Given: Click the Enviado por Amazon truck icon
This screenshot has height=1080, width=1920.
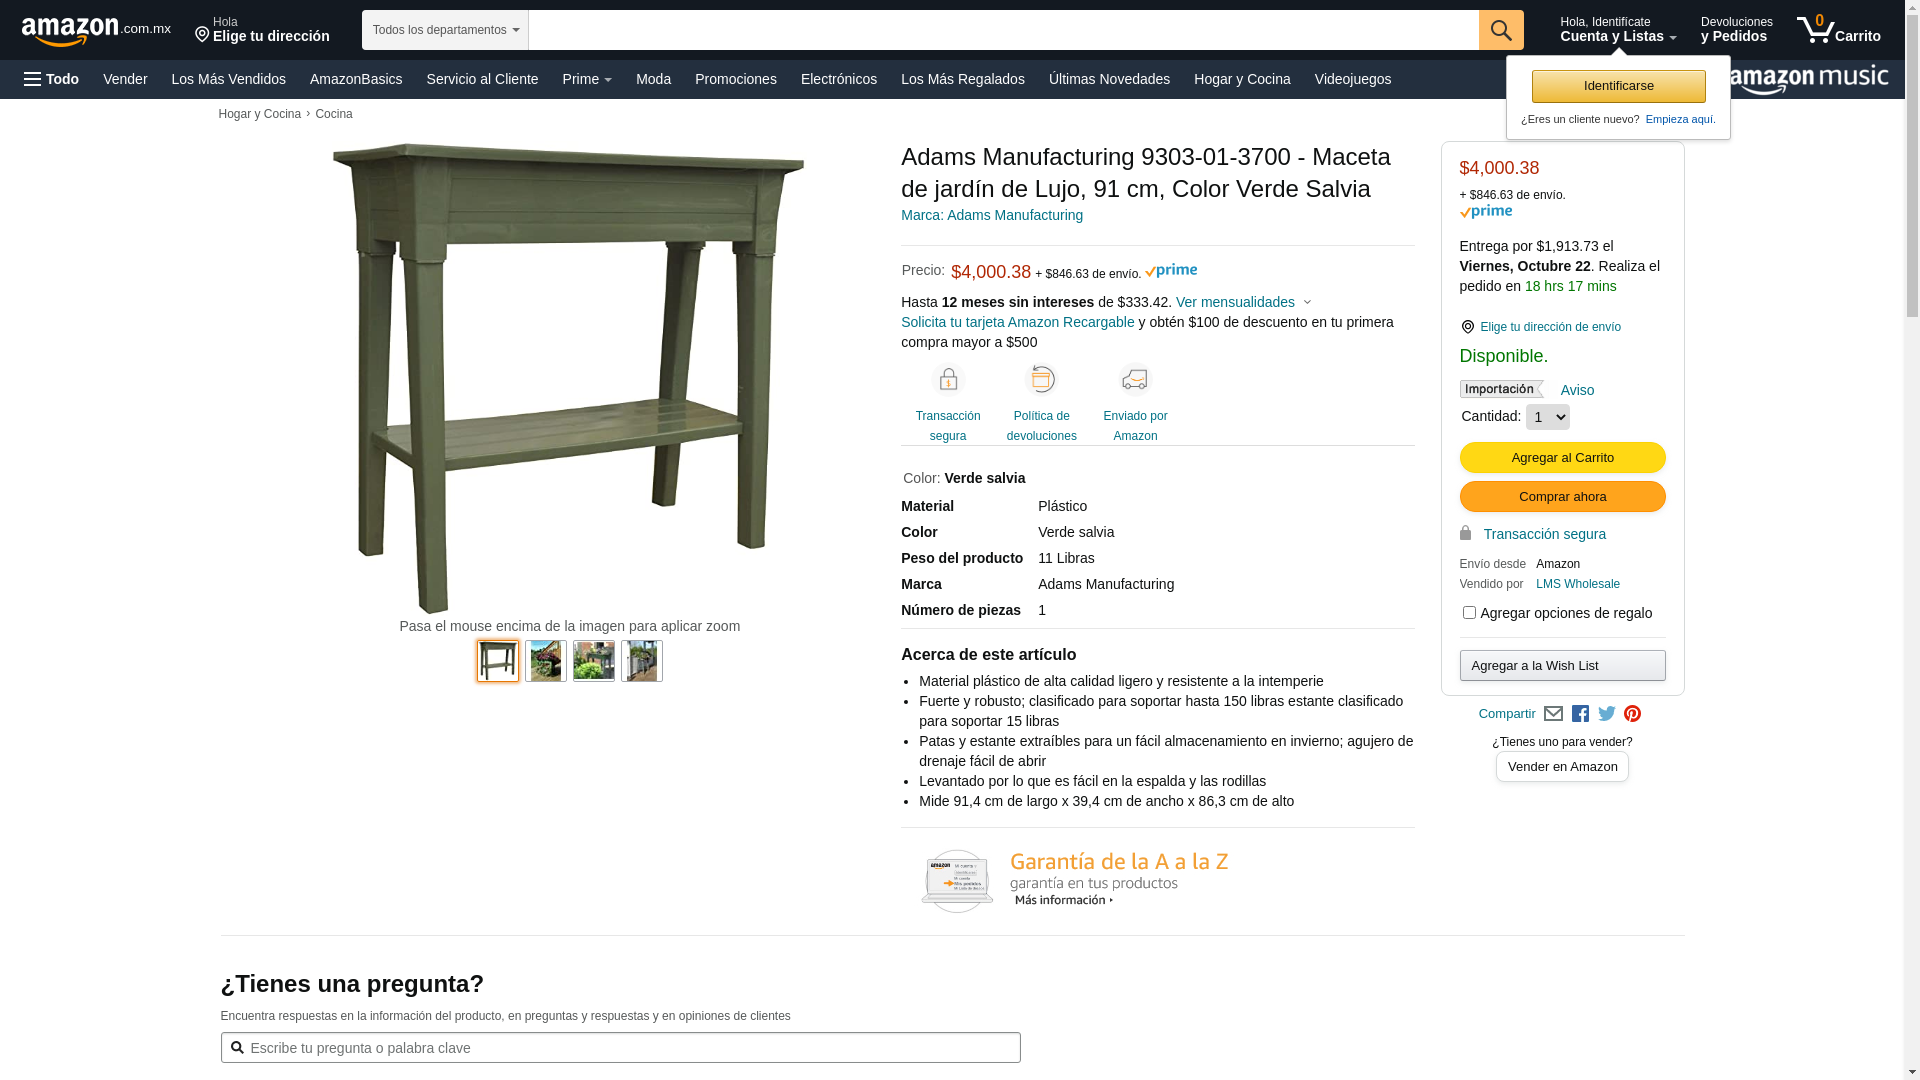Looking at the screenshot, I should point(1135,380).
